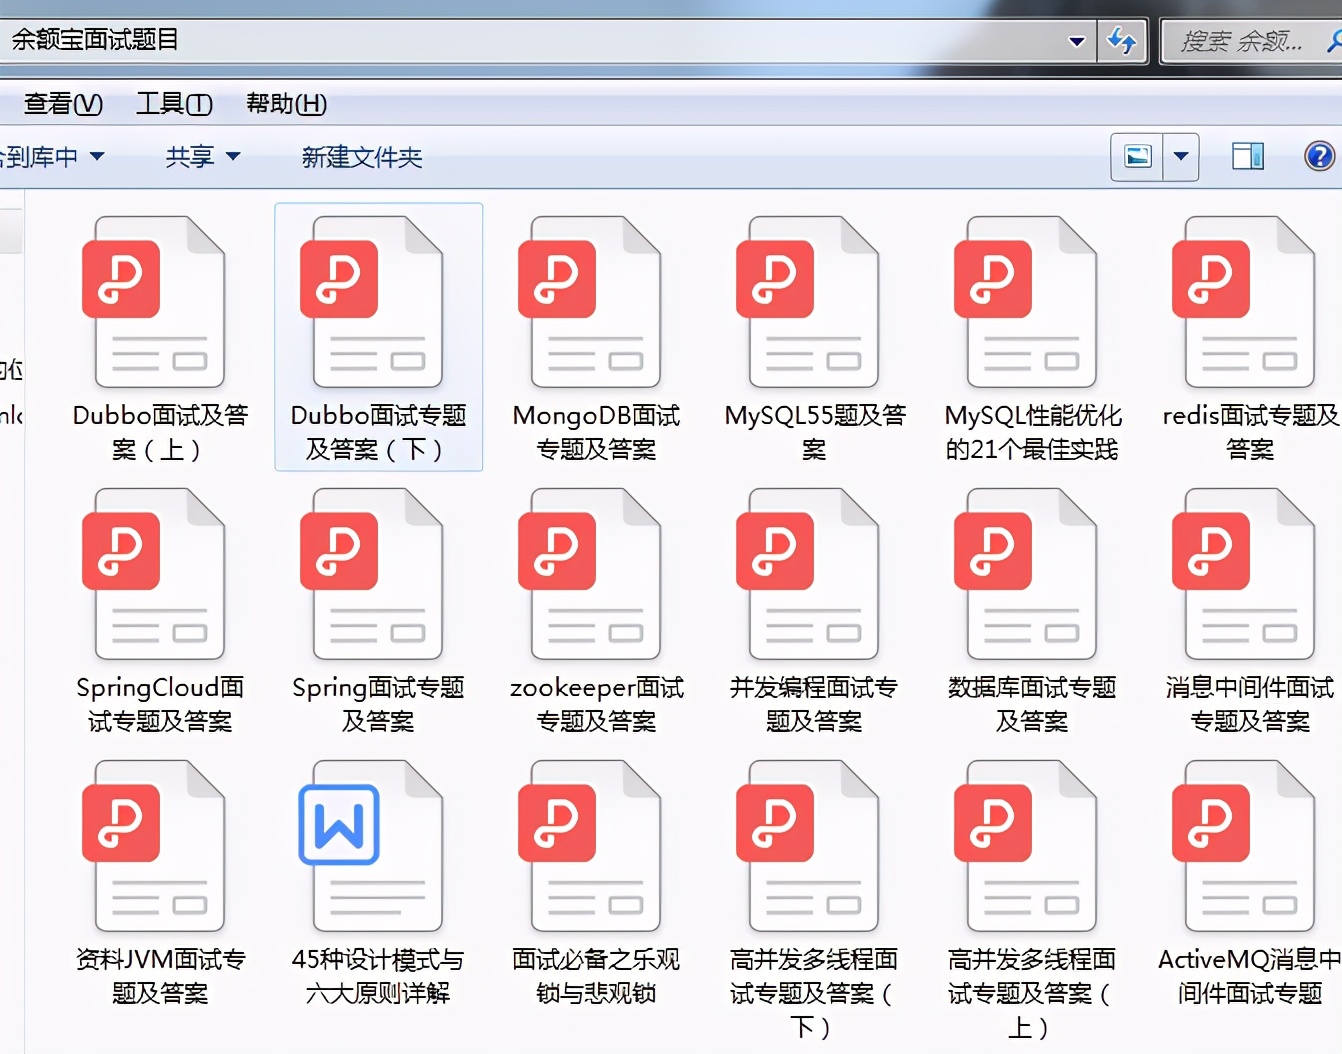Image resolution: width=1342 pixels, height=1054 pixels.
Task: Open the Help question mark icon
Action: (1319, 156)
